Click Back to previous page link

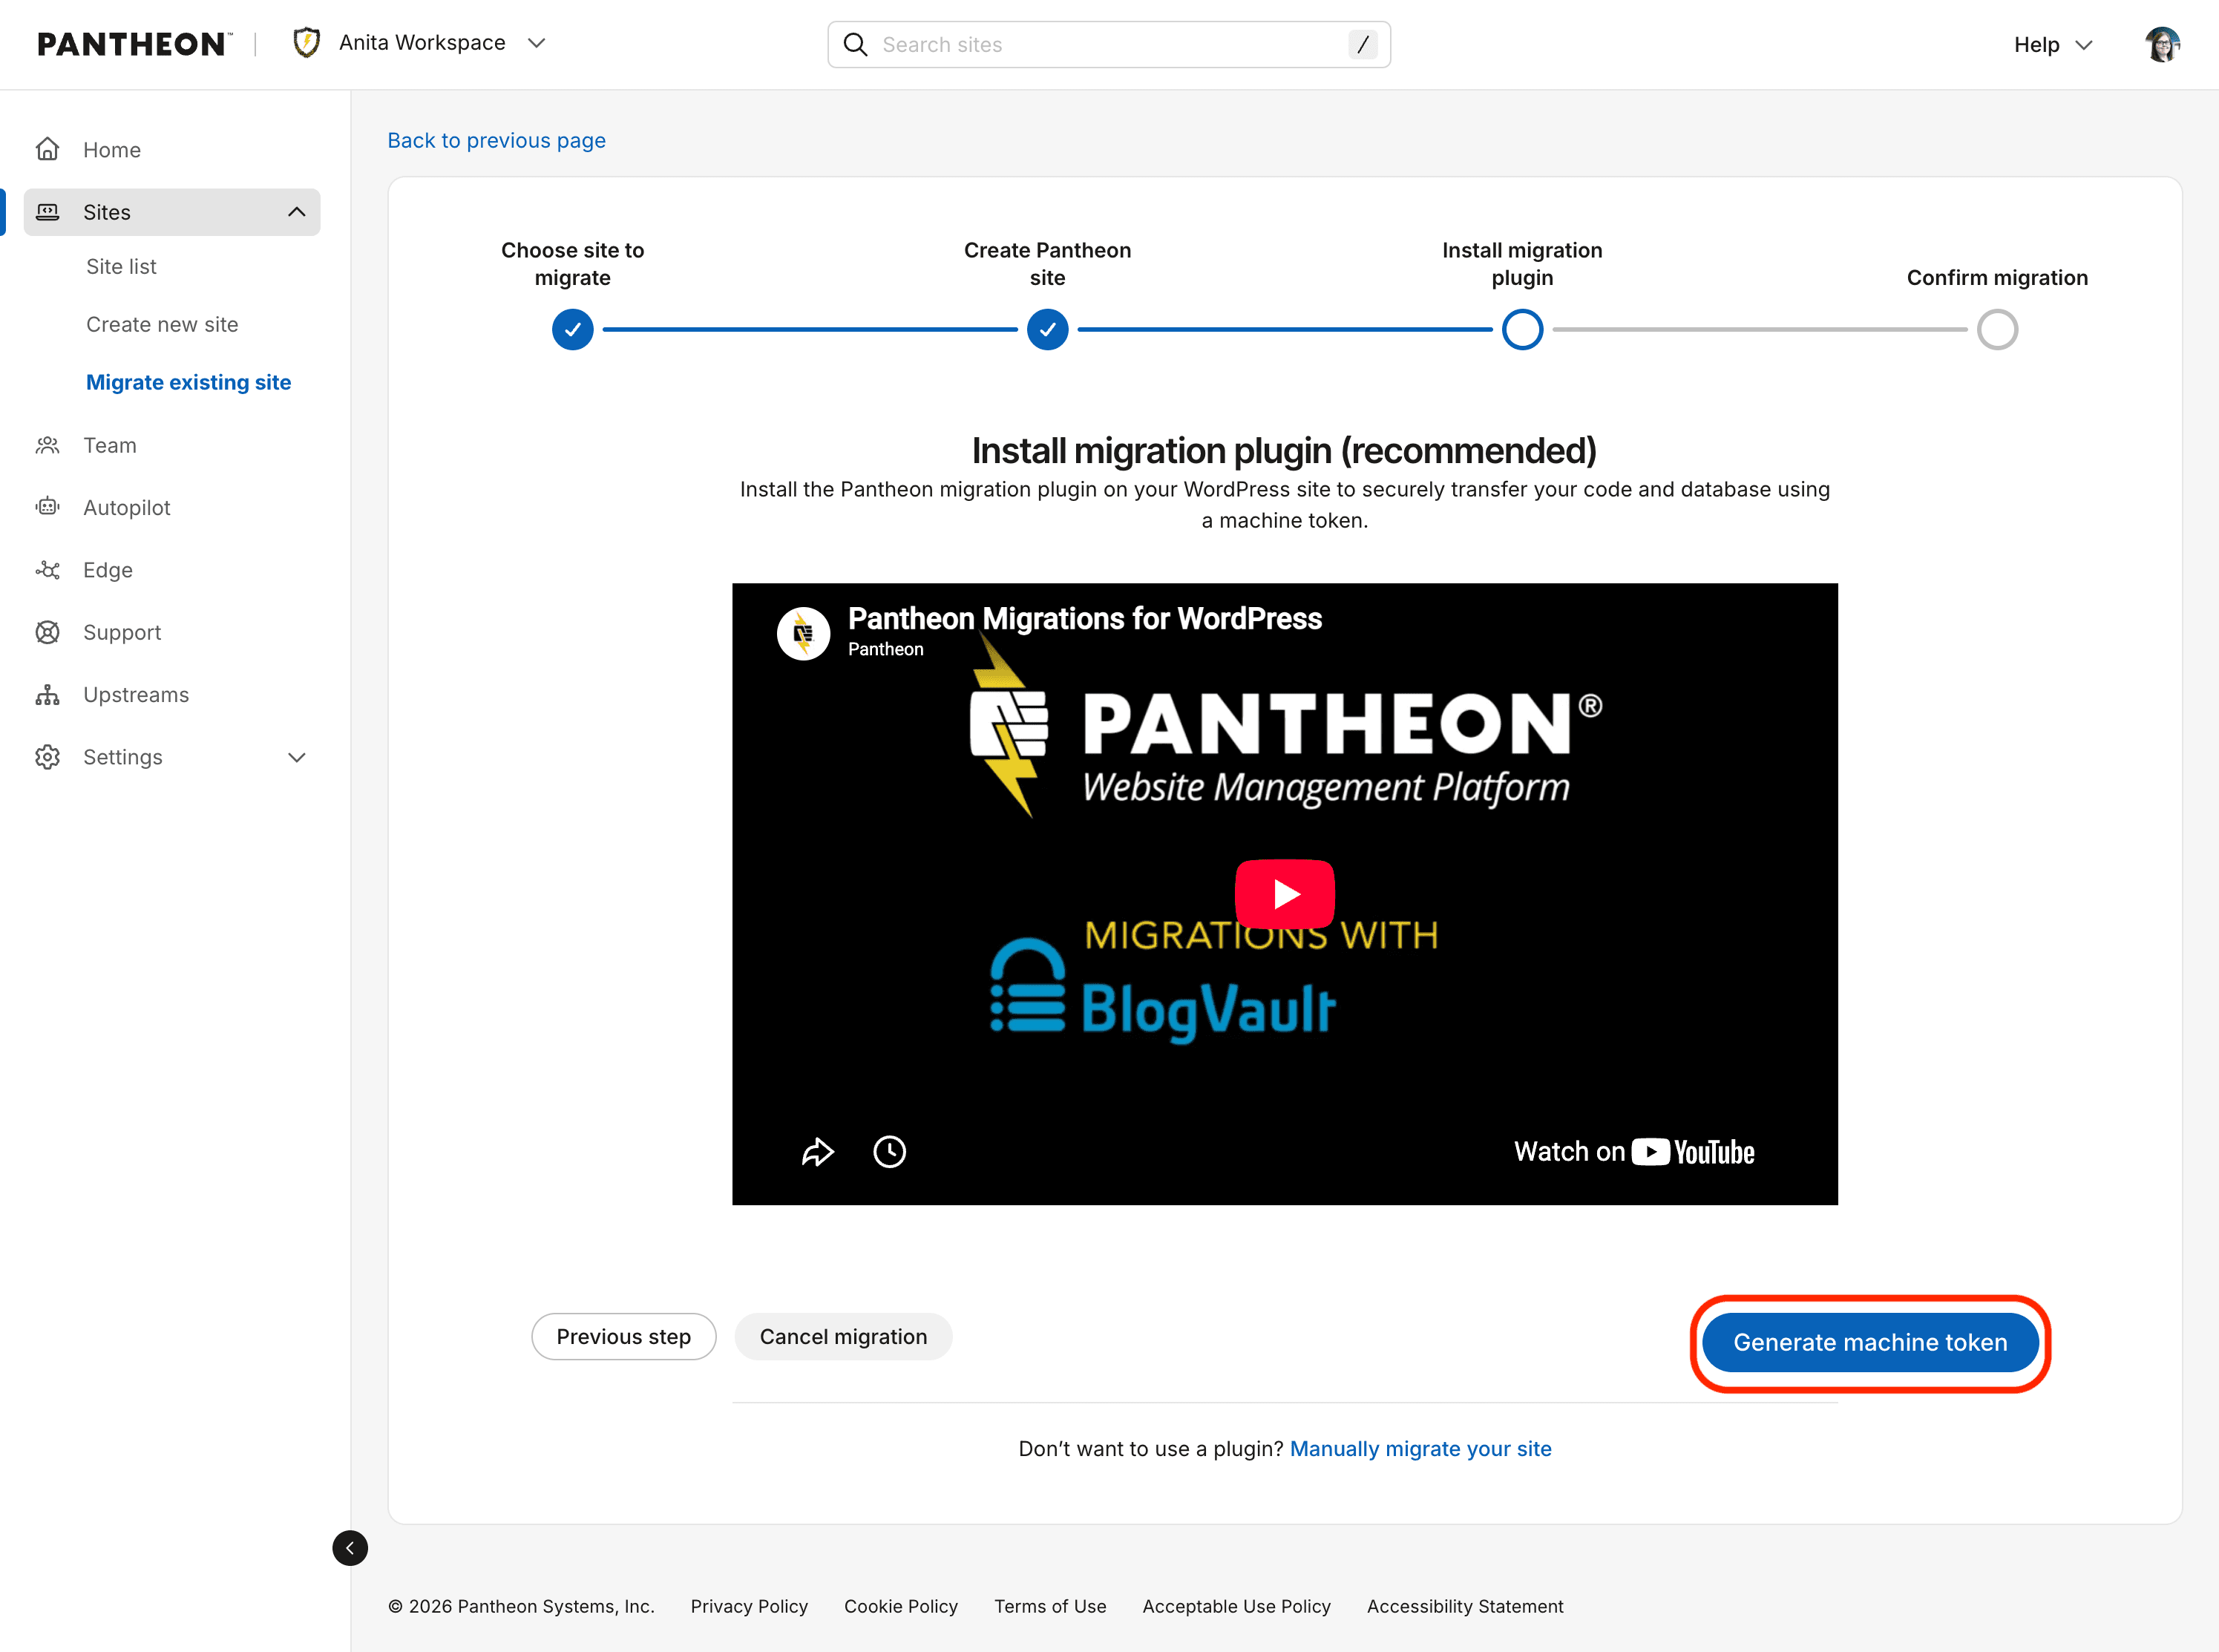point(496,141)
